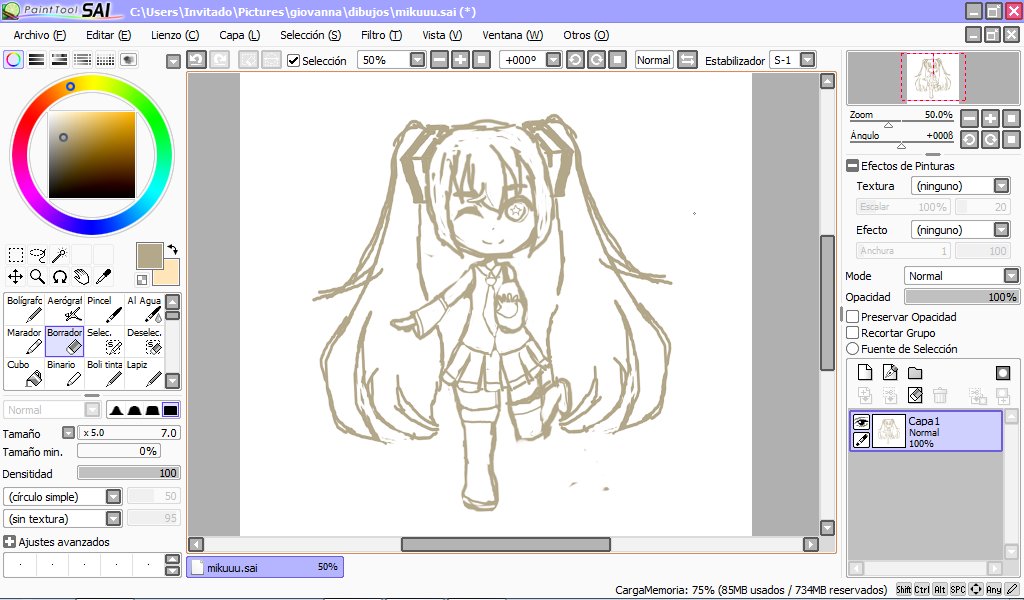Toggle the color wheel panel
1024x600 pixels.
(x=14, y=59)
